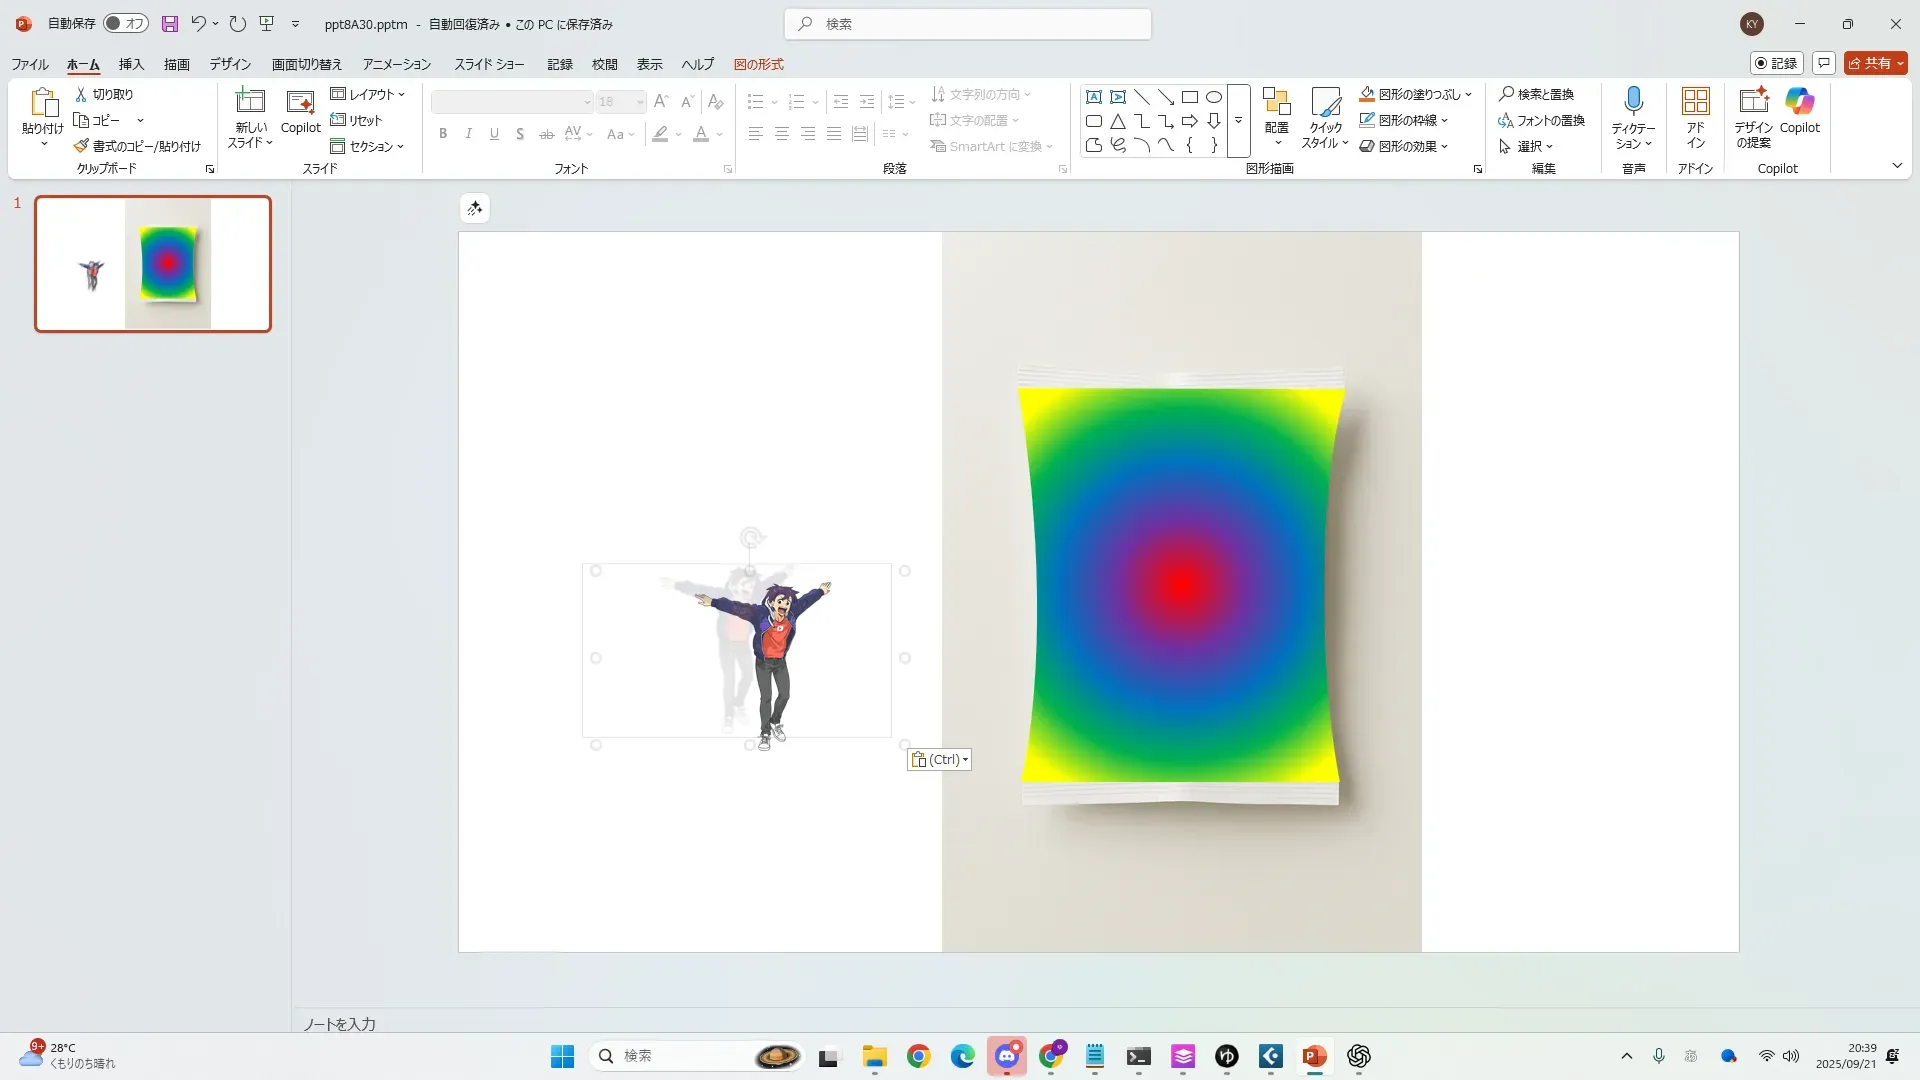Toggle Italic formatting
This screenshot has height=1080, width=1920.
tap(468, 134)
